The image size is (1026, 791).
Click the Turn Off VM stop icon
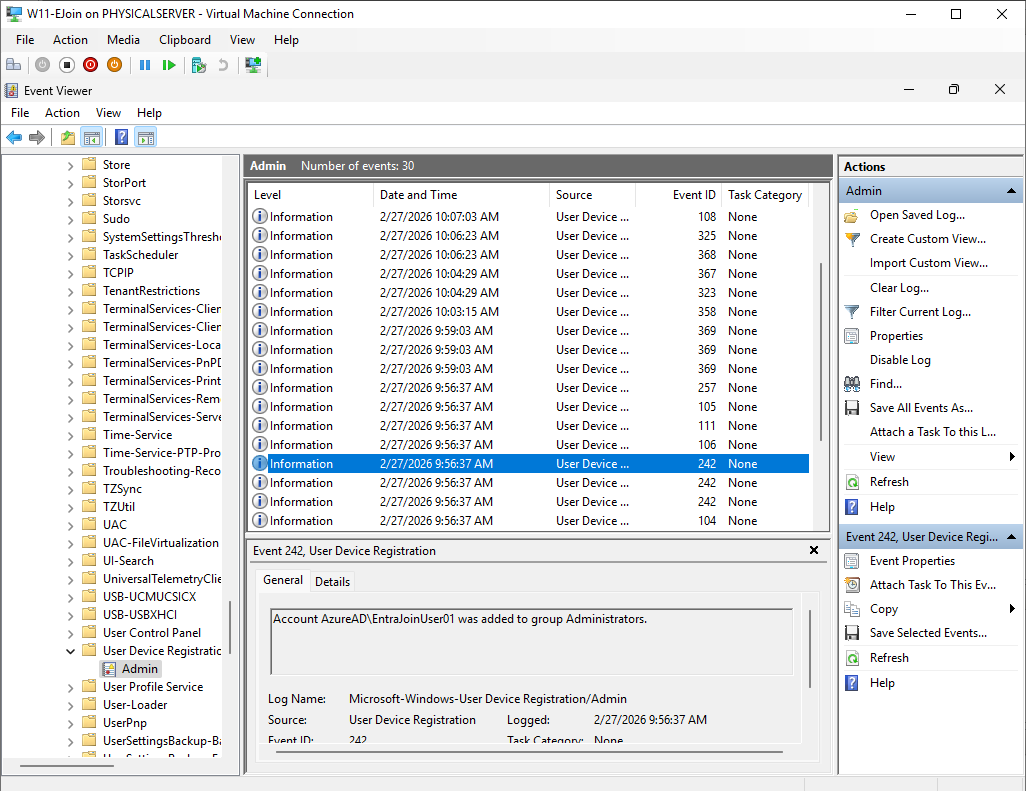(67, 65)
